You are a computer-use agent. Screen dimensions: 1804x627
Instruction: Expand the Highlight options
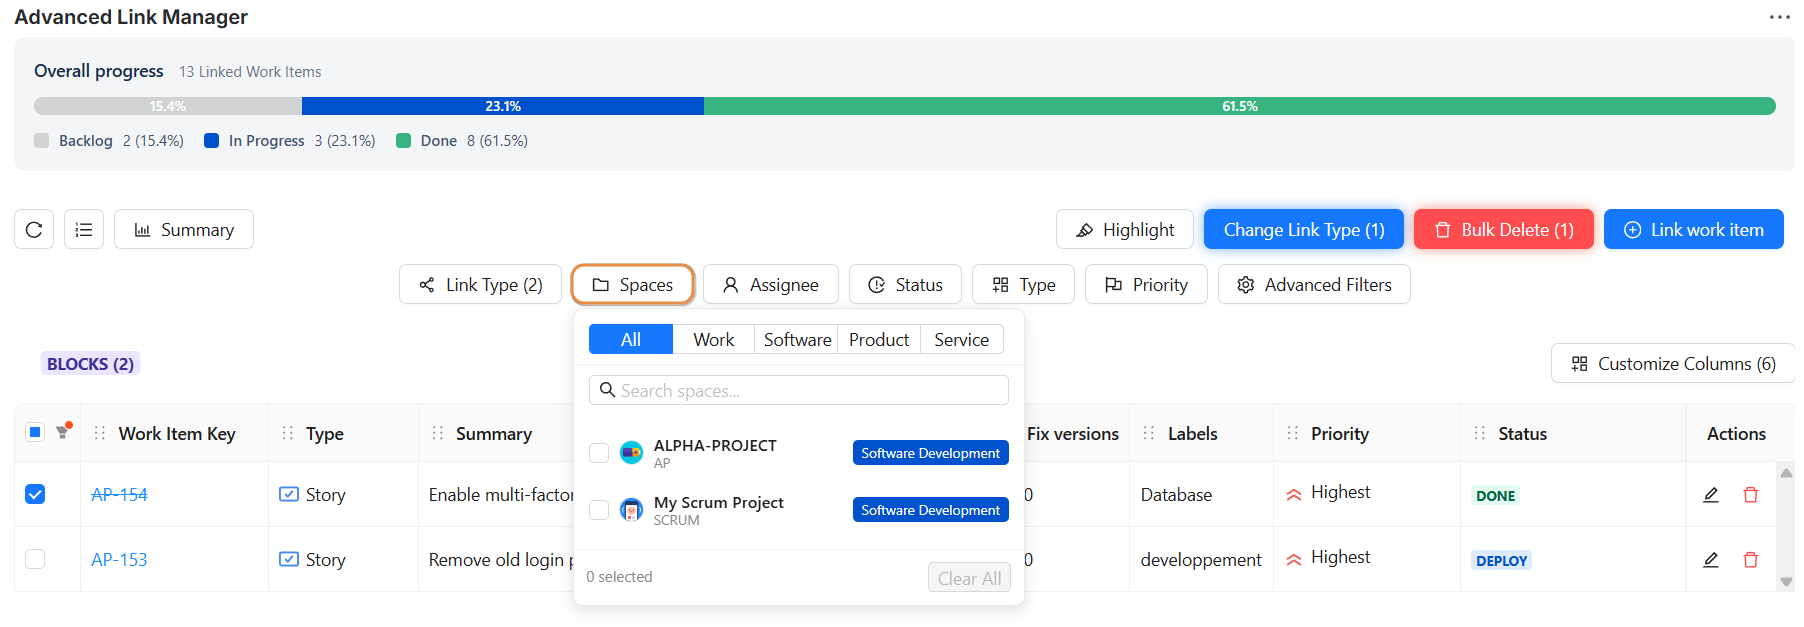[1125, 230]
